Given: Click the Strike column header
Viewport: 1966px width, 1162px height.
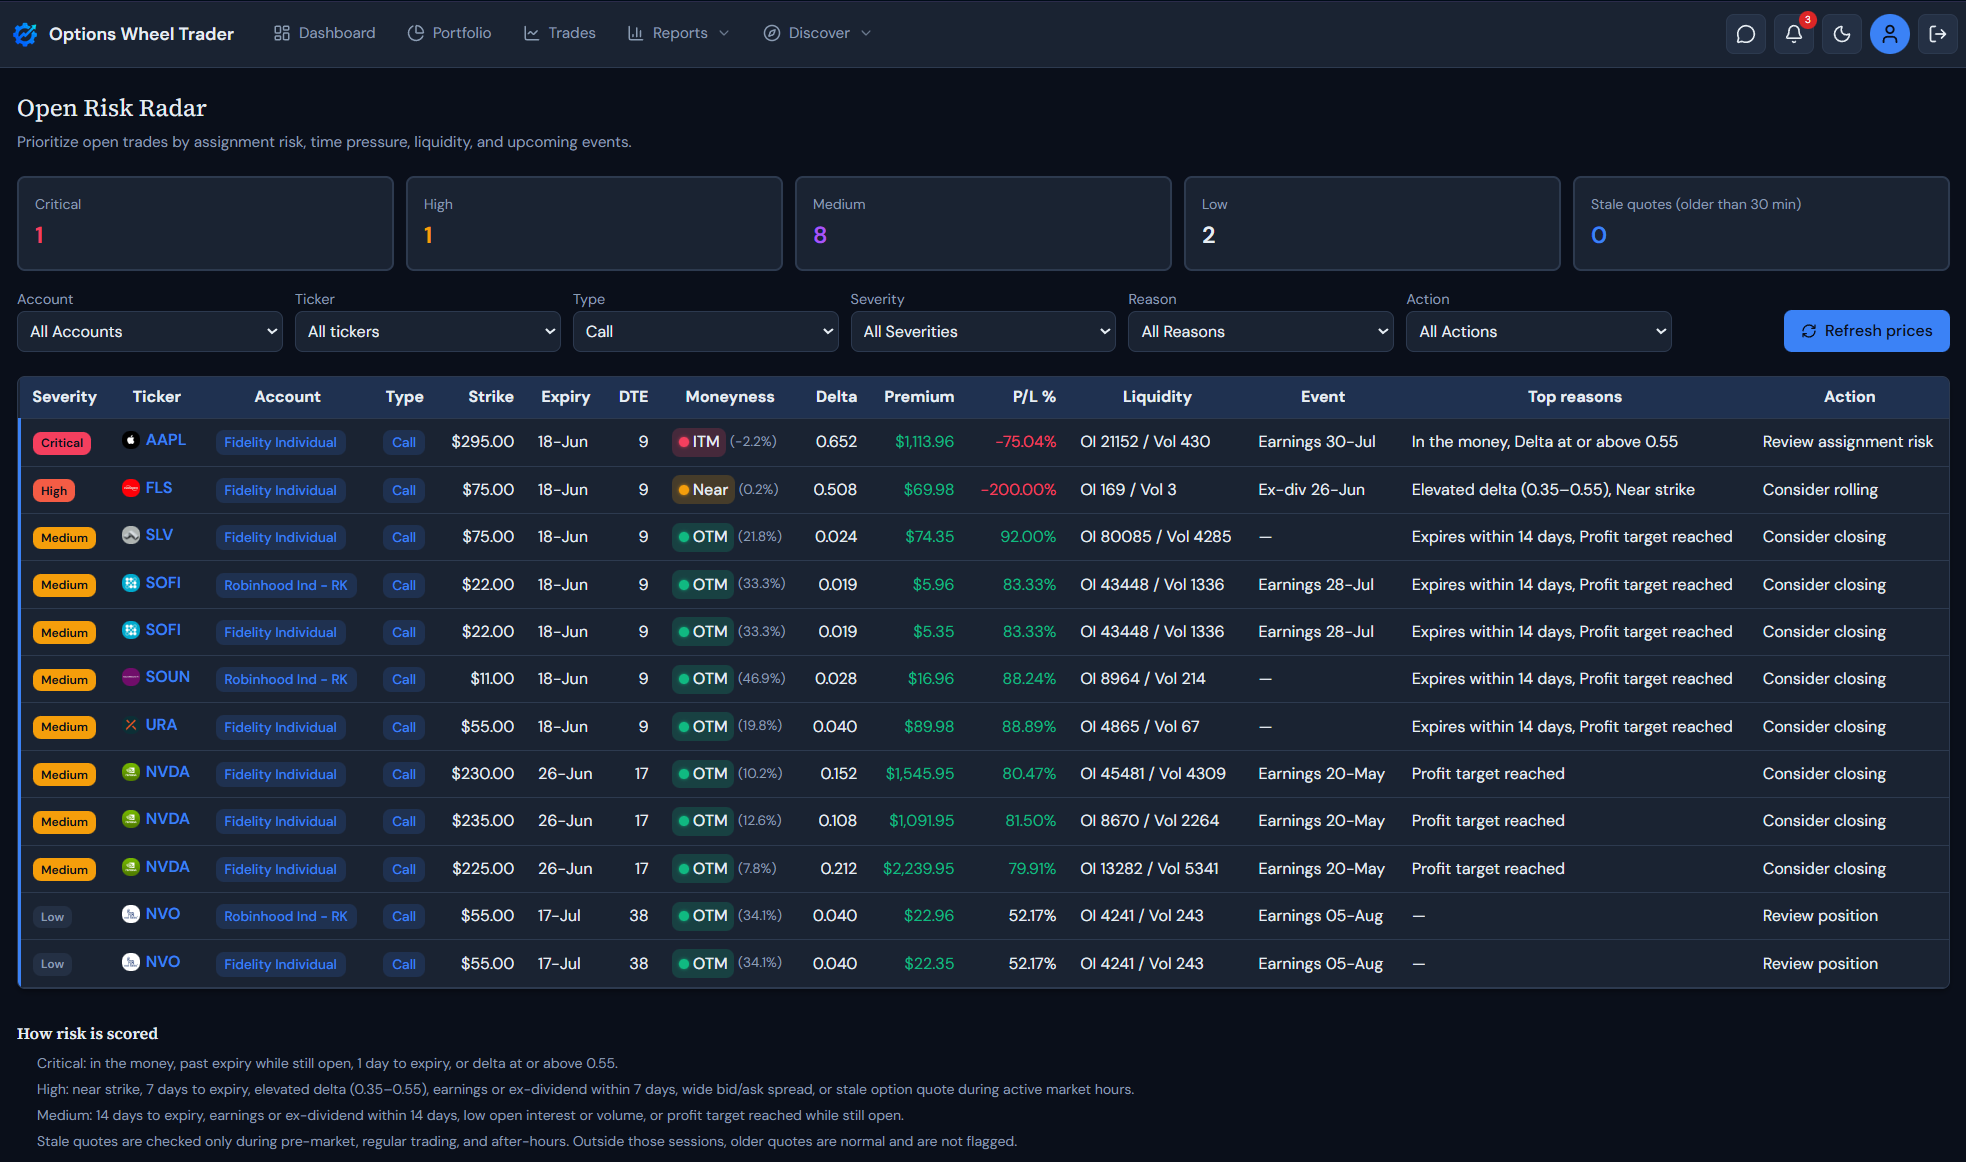Looking at the screenshot, I should coord(491,397).
